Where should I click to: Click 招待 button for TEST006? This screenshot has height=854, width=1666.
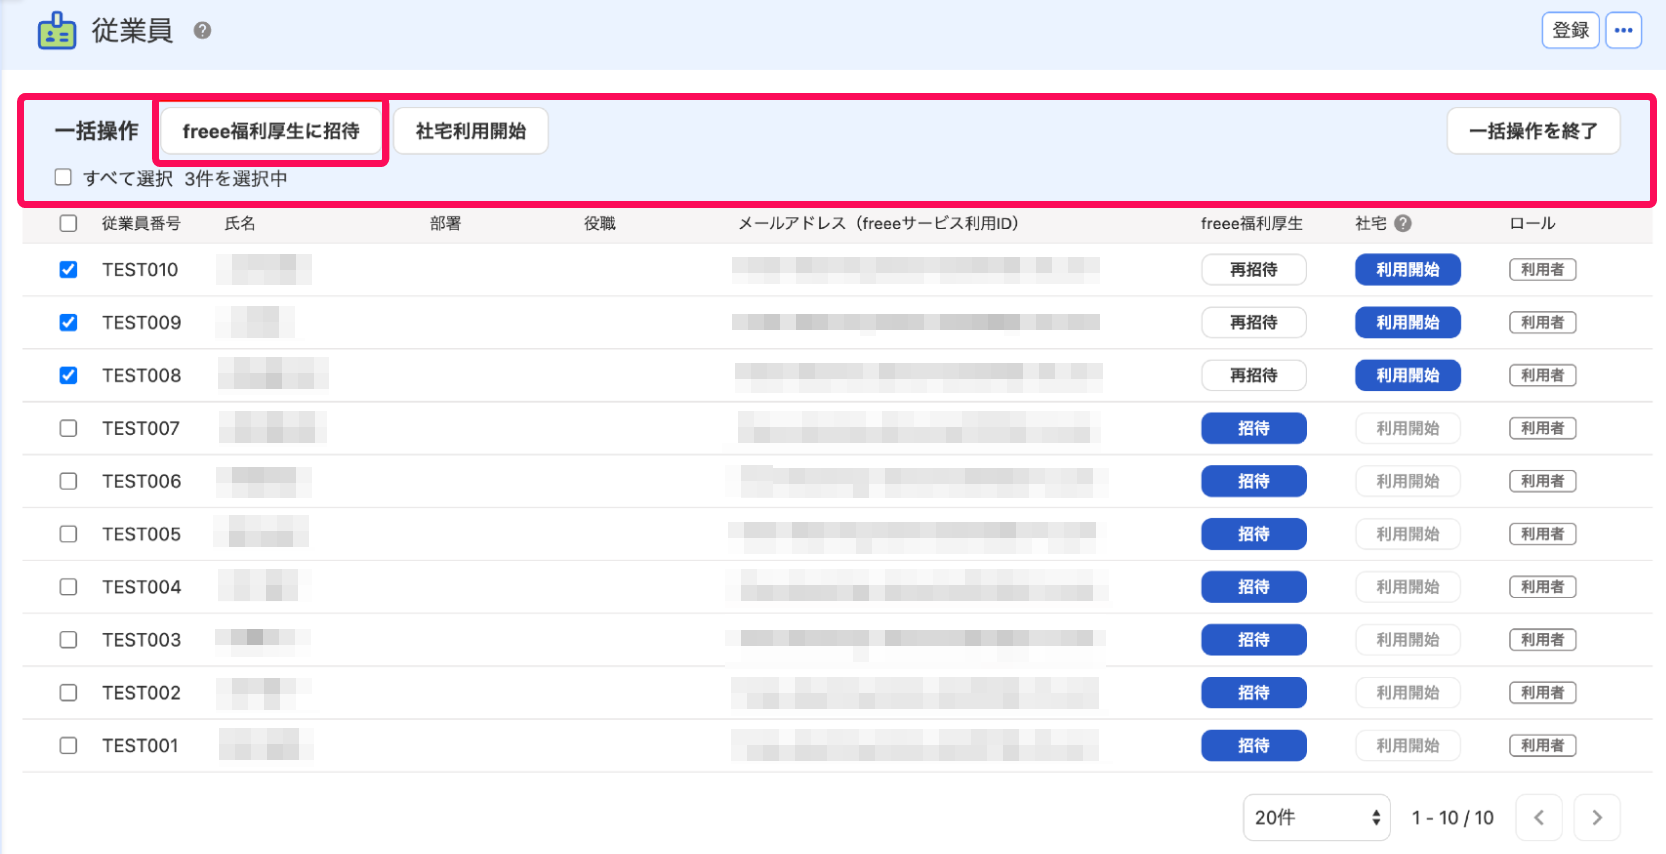pyautogui.click(x=1254, y=481)
